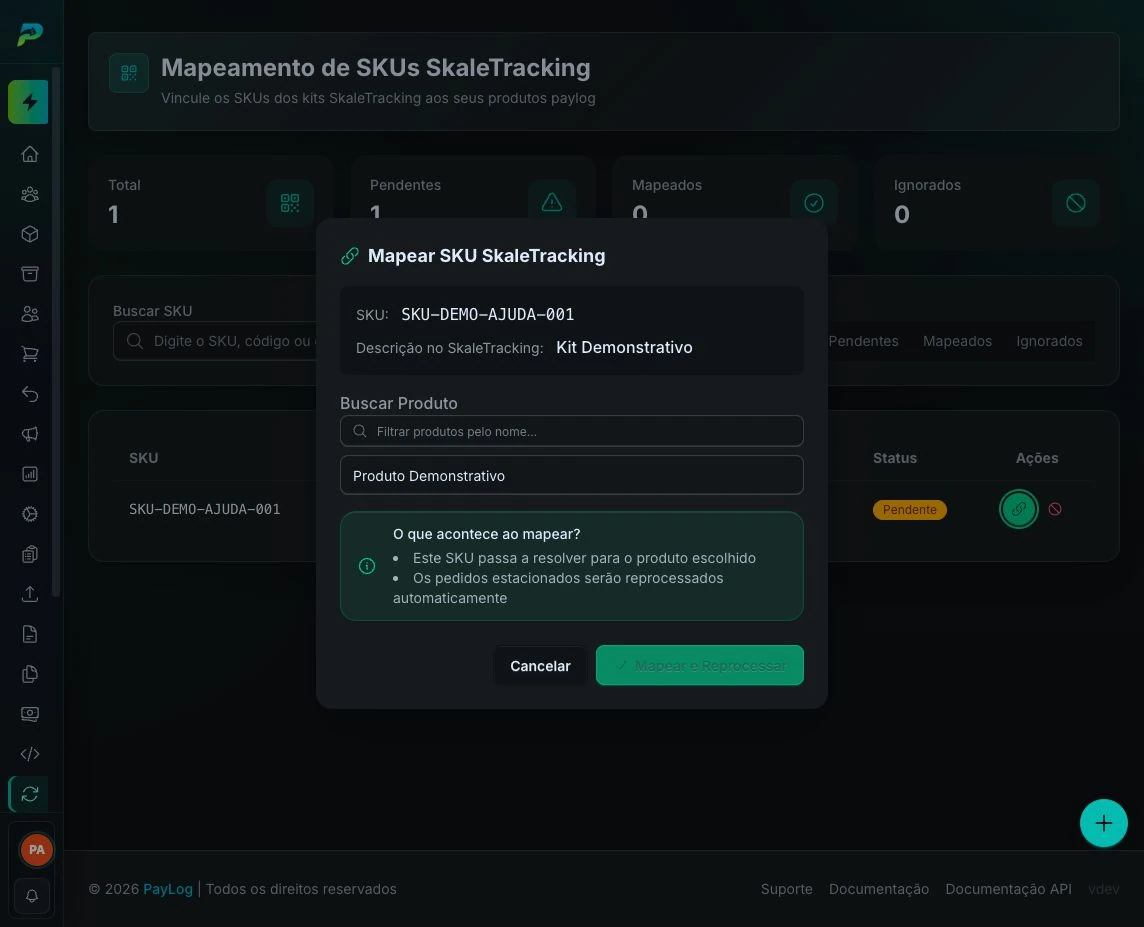
Task: Open the upload arrow sidebar icon
Action: (30, 594)
